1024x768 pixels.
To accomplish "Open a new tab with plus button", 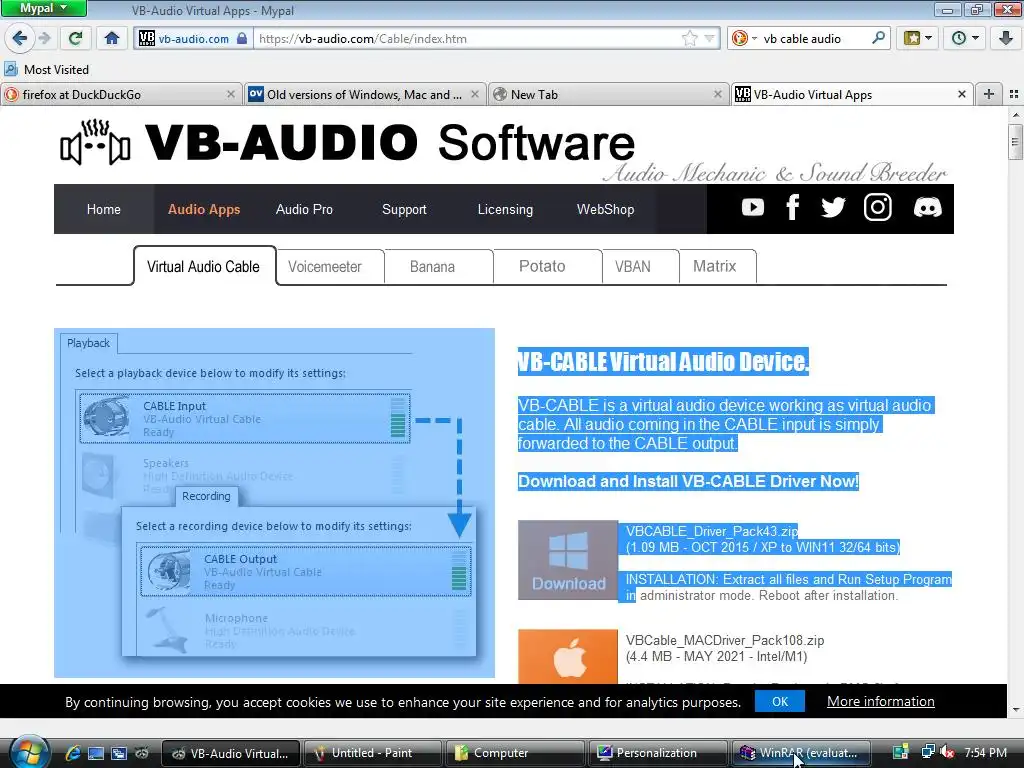I will tap(989, 94).
